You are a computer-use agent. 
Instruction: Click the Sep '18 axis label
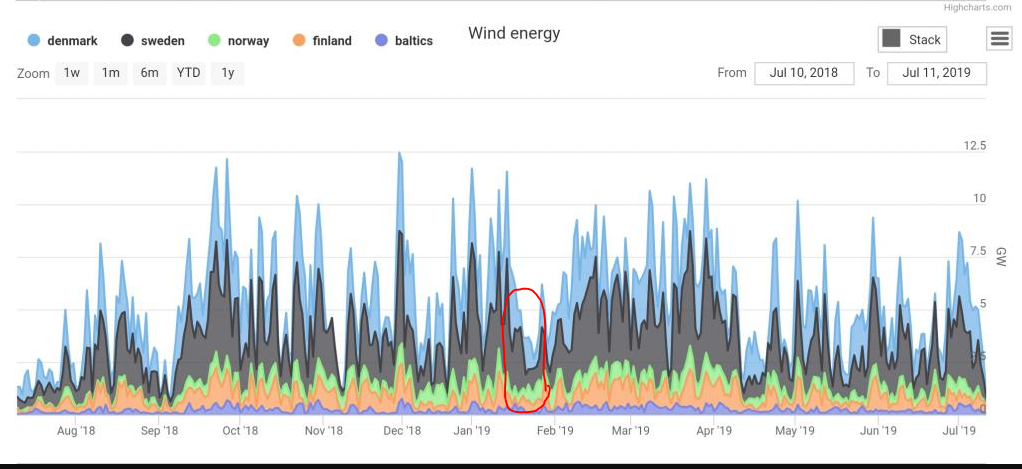click(159, 431)
